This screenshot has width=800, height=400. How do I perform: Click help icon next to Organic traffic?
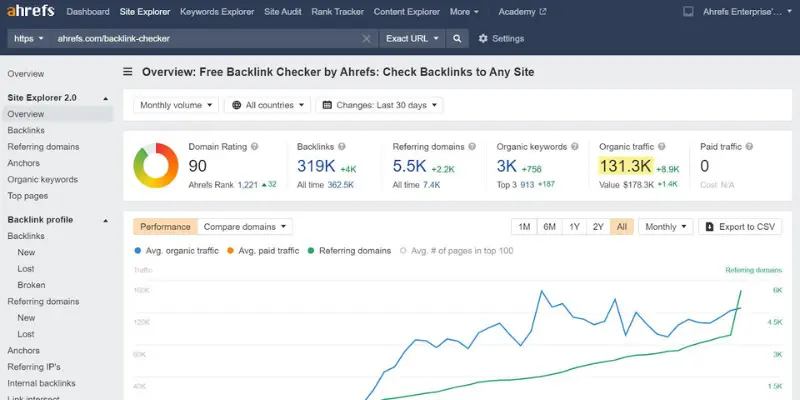pyautogui.click(x=661, y=146)
